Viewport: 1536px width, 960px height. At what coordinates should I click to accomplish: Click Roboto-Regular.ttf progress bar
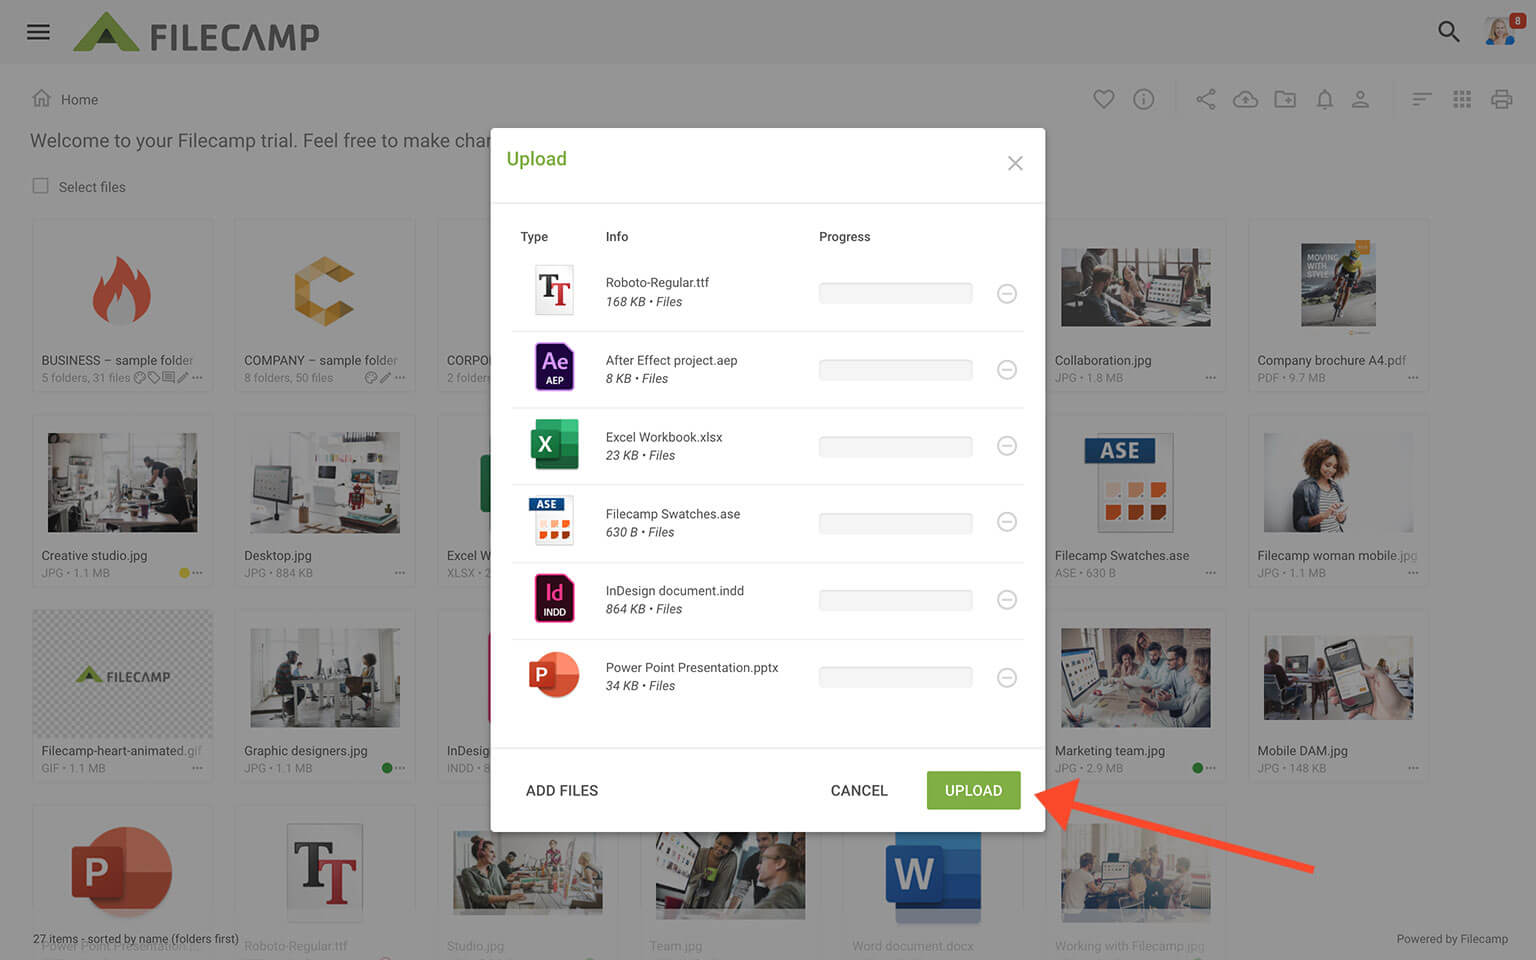[895, 293]
